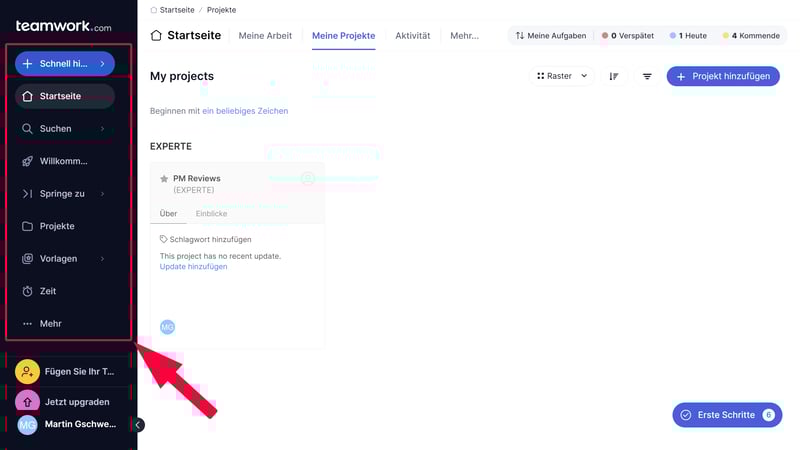Image resolution: width=800 pixels, height=450 pixels.
Task: Click the tag icon beside Schlagwort hinzufügen
Action: [x=163, y=239]
